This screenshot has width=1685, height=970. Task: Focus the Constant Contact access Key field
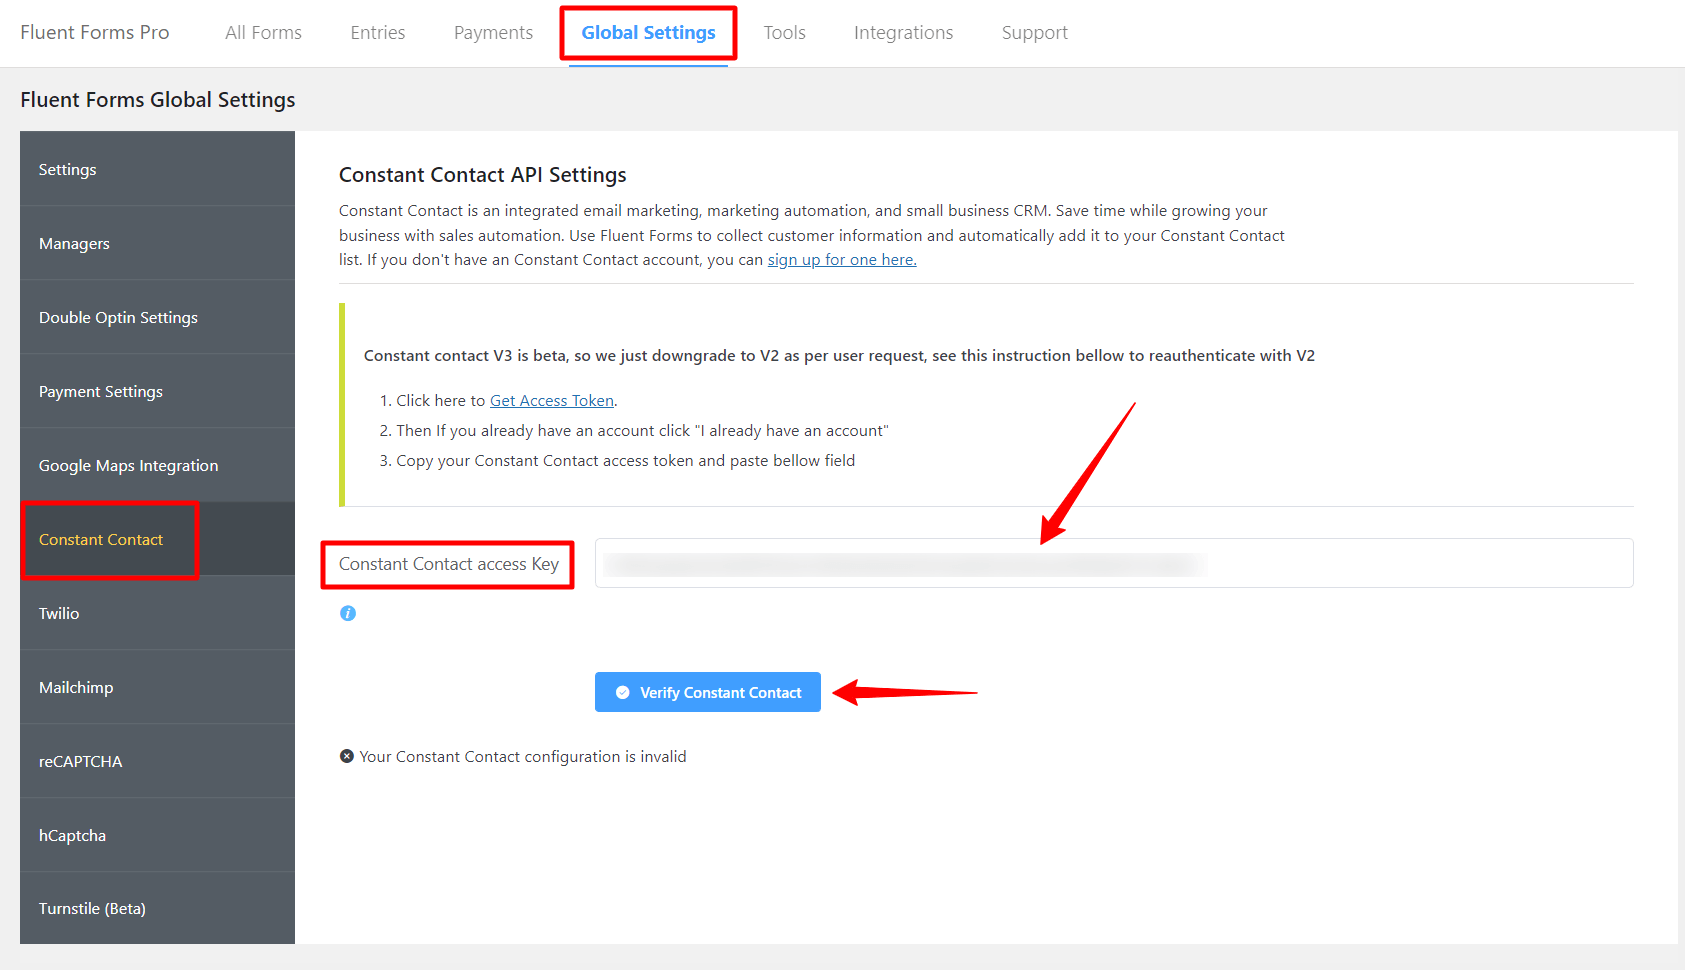click(1113, 564)
